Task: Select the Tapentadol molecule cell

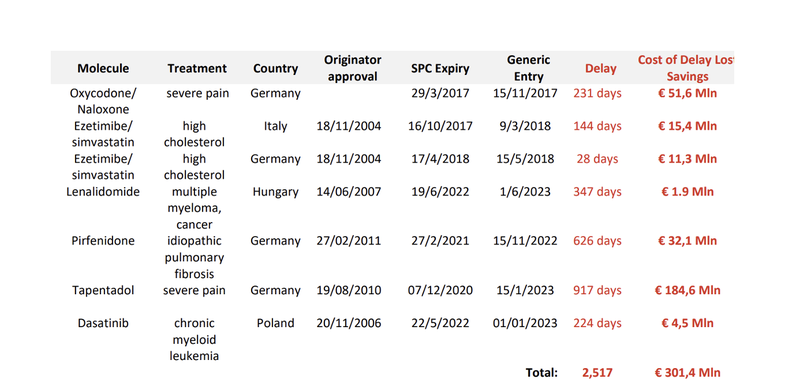Action: (x=103, y=290)
